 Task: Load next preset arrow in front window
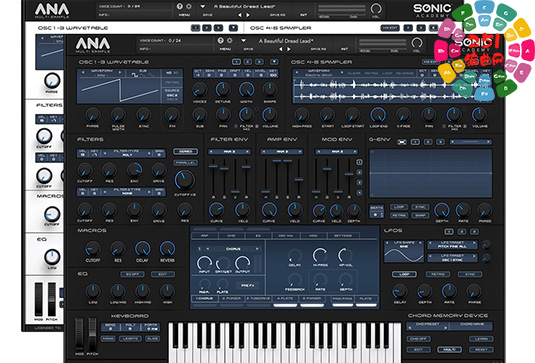[289, 49]
